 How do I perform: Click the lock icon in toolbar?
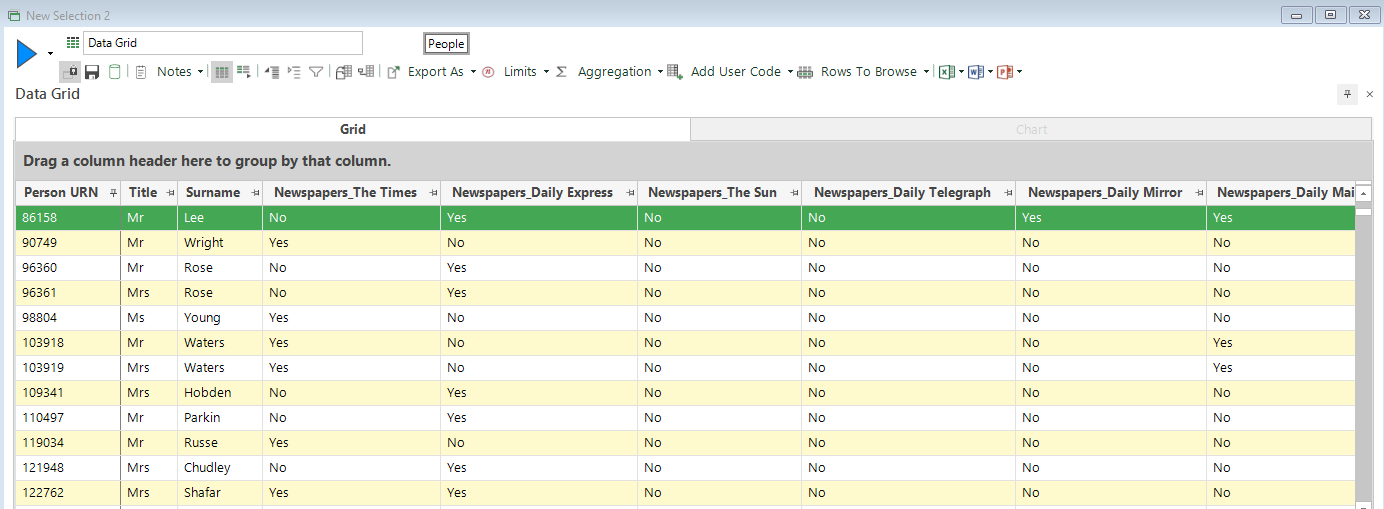(70, 72)
